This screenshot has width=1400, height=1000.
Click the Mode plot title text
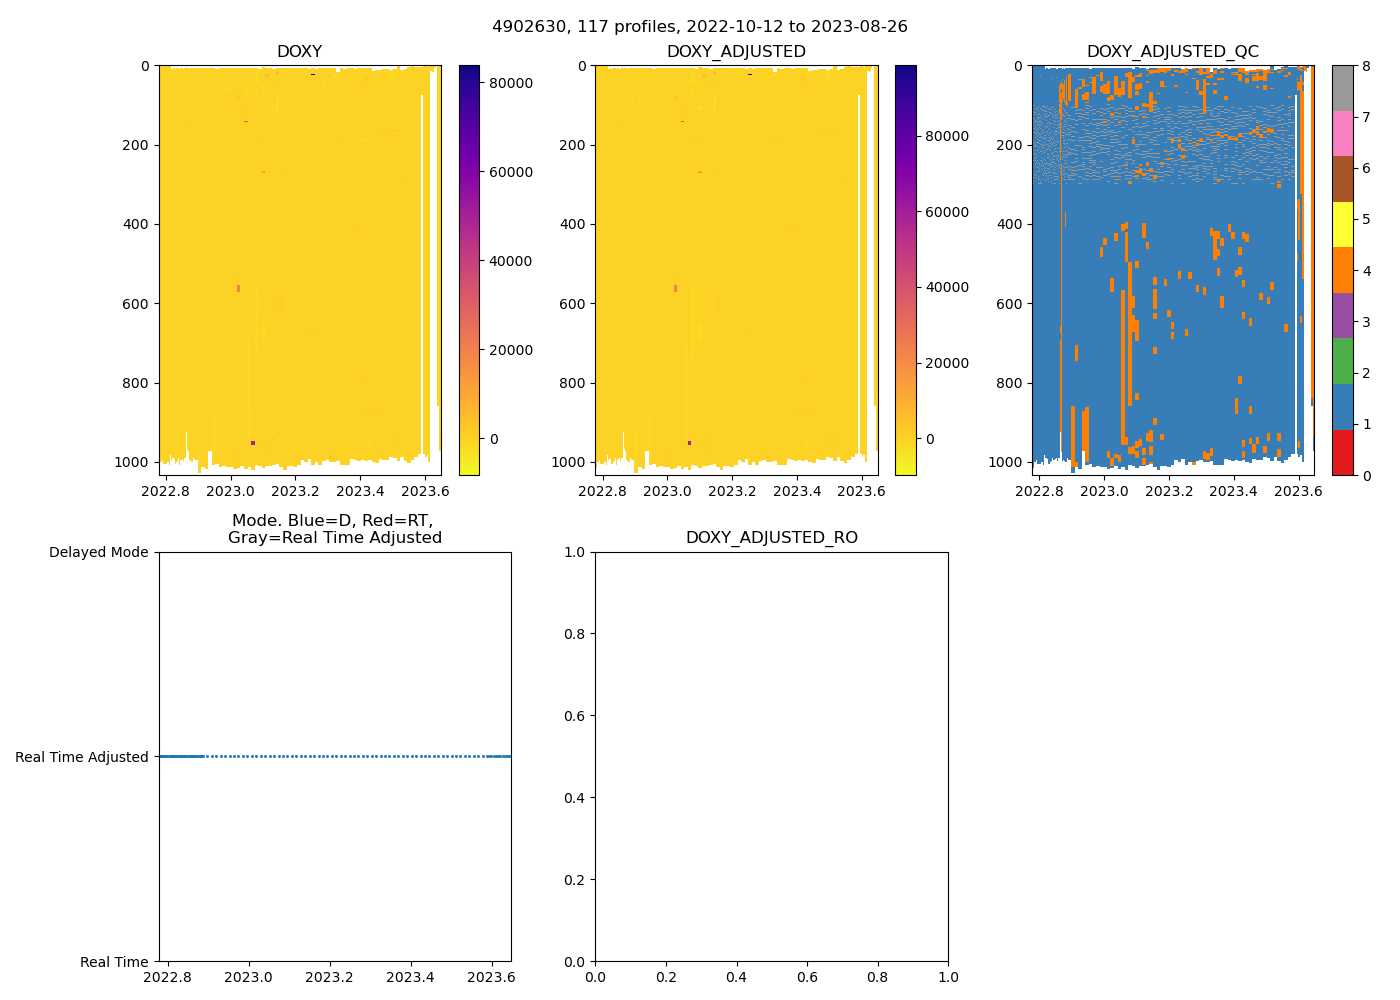click(334, 529)
